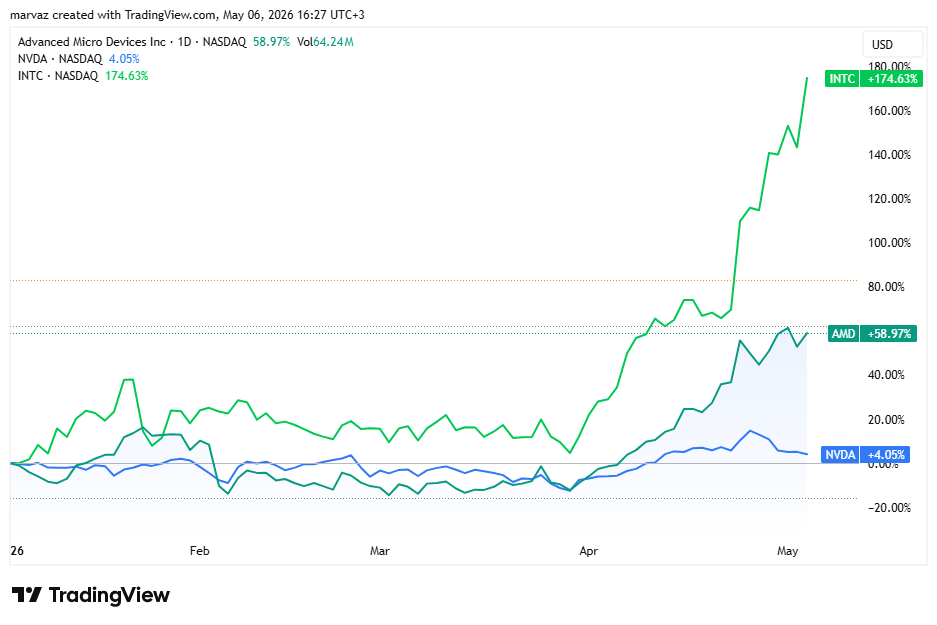The width and height of the screenshot is (937, 625).
Task: Click the TradingView wordmark text
Action: (x=109, y=595)
